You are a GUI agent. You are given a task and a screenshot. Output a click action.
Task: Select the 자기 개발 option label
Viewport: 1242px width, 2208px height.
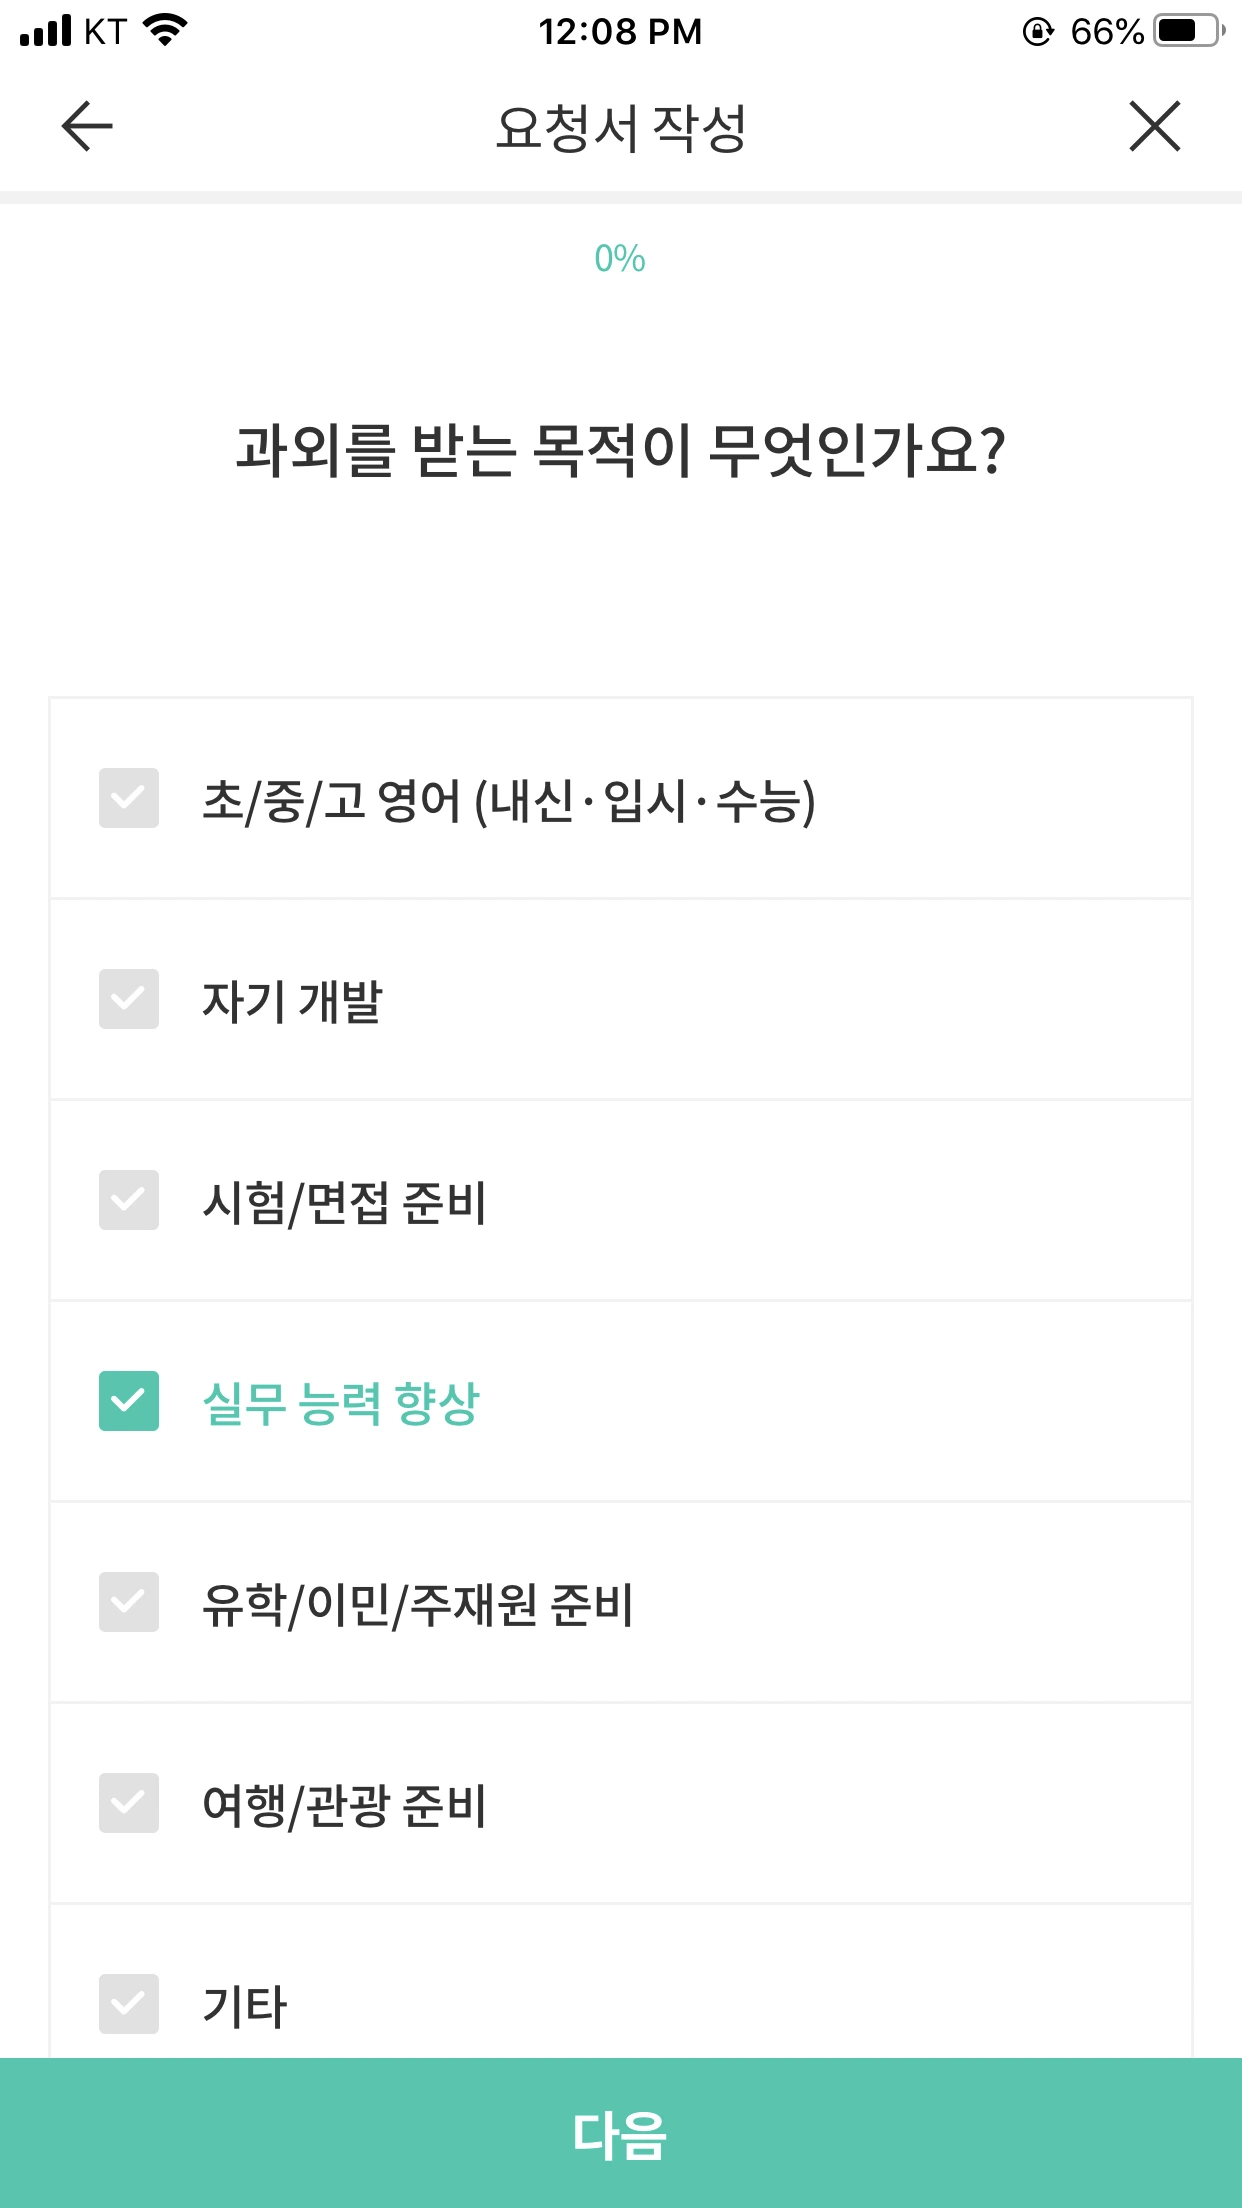pyautogui.click(x=292, y=1001)
